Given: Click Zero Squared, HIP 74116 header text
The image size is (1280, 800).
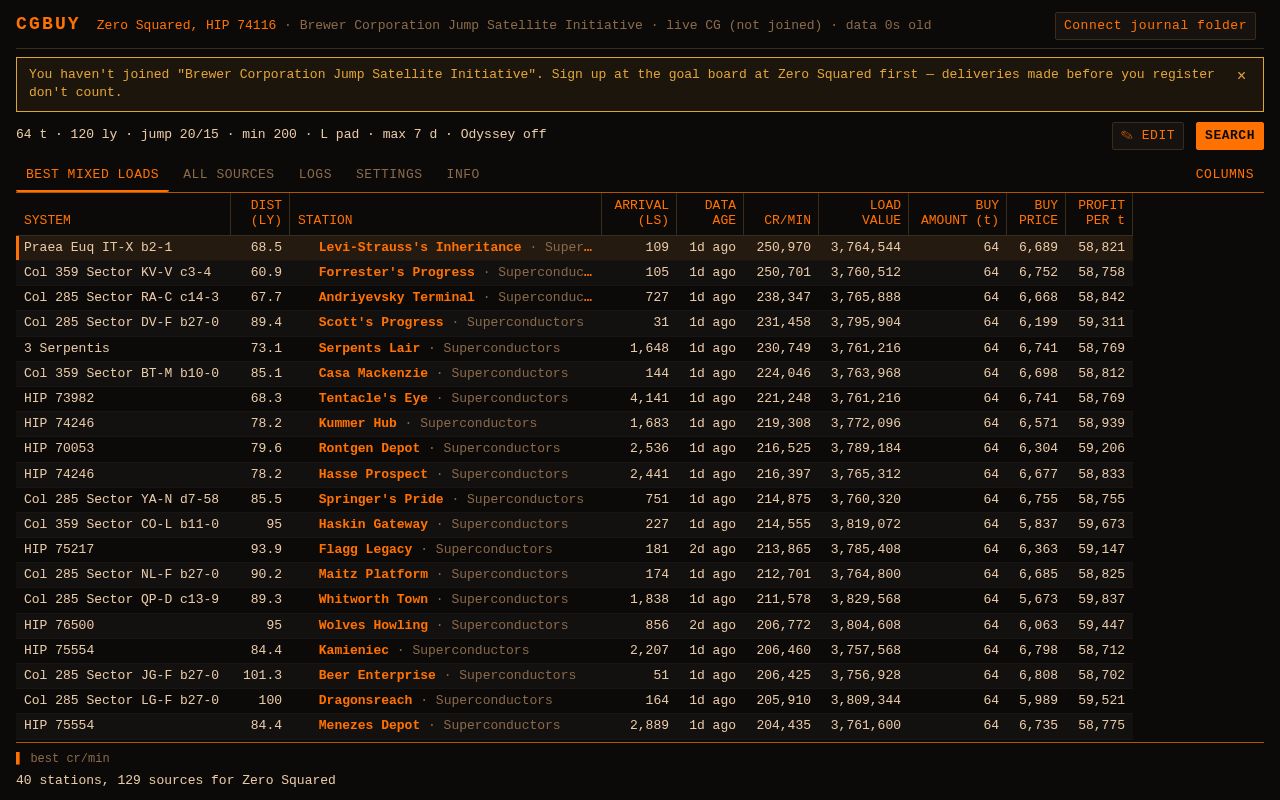Looking at the screenshot, I should tap(186, 26).
